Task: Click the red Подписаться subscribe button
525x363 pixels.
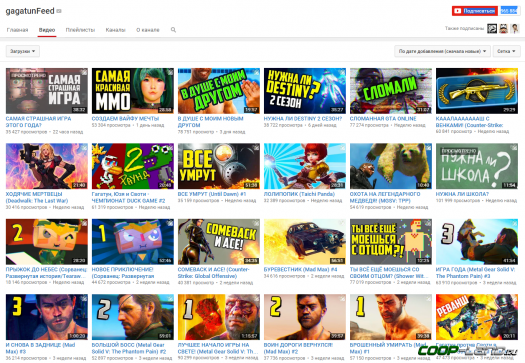Action: click(x=475, y=11)
